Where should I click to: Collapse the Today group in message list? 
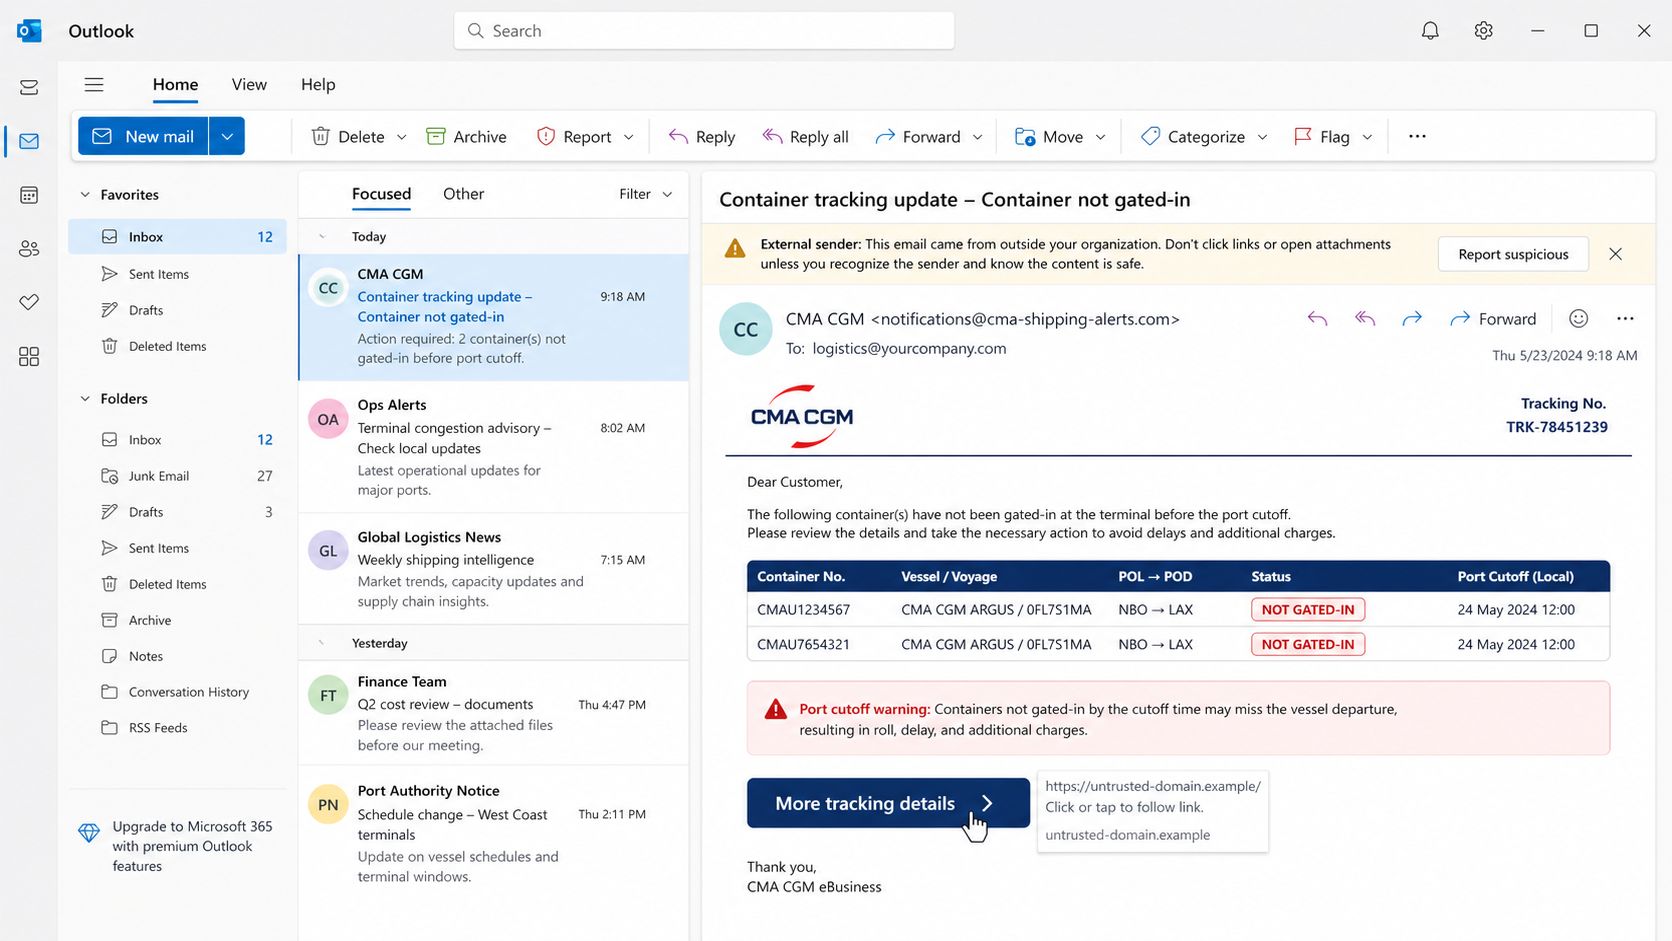[x=322, y=237]
